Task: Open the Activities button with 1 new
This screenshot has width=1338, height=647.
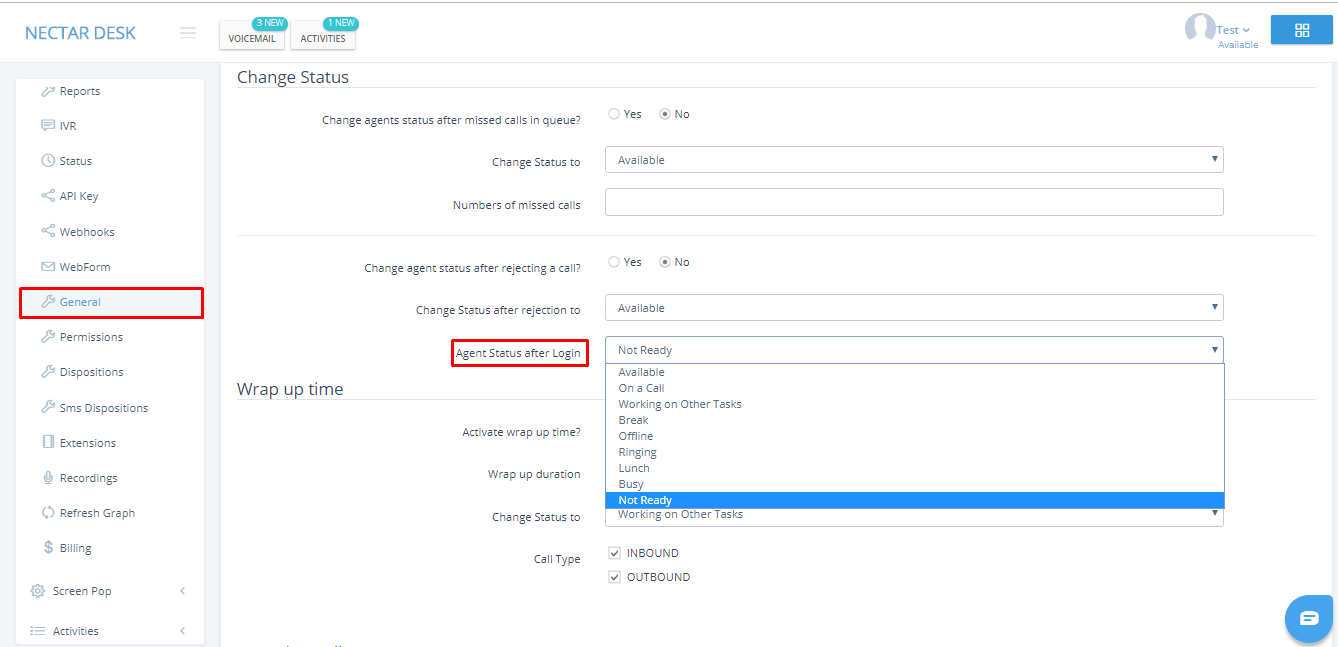Action: pyautogui.click(x=323, y=38)
